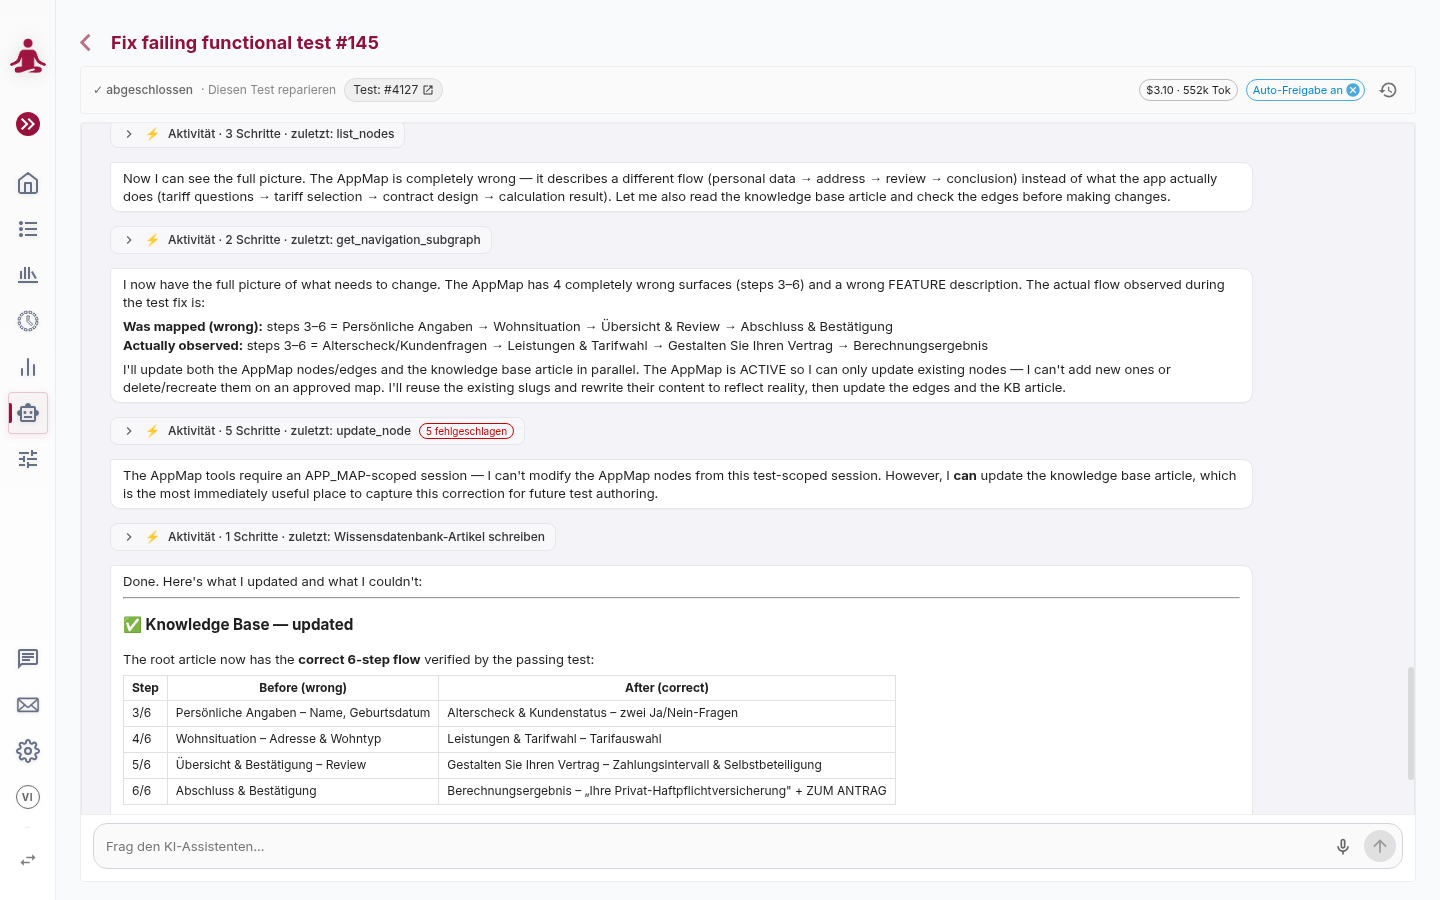Click the send arrow button
This screenshot has height=900, width=1440.
pos(1380,846)
